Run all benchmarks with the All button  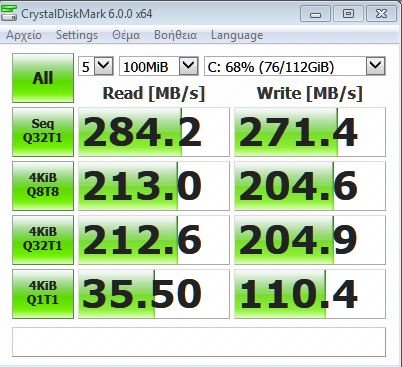(43, 78)
